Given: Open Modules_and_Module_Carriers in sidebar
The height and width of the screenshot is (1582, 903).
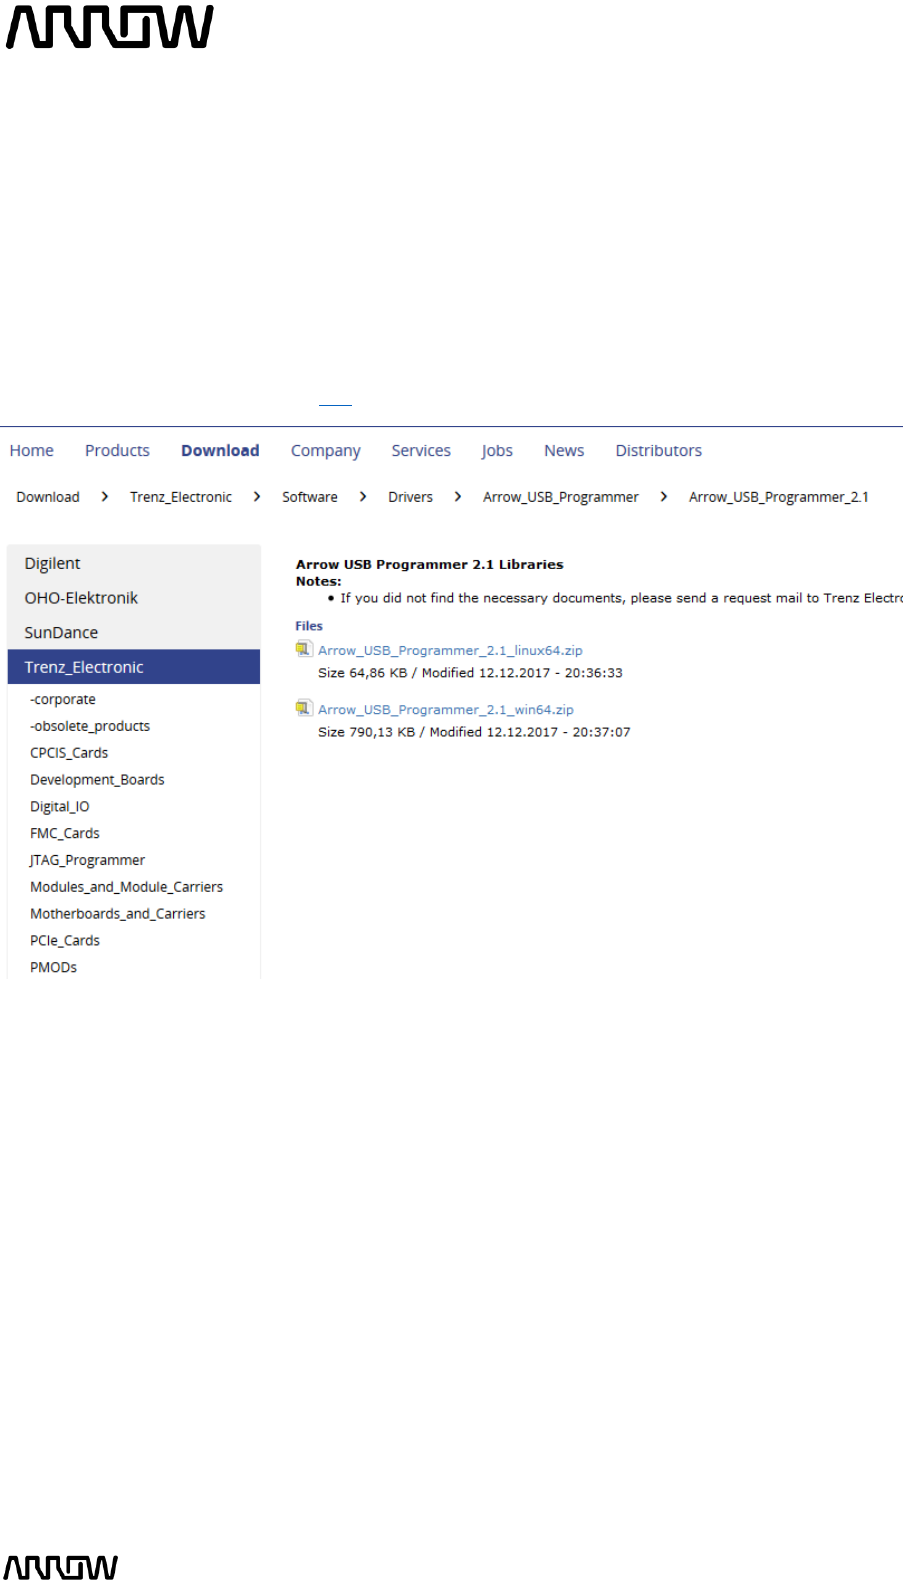Looking at the screenshot, I should click(x=127, y=887).
